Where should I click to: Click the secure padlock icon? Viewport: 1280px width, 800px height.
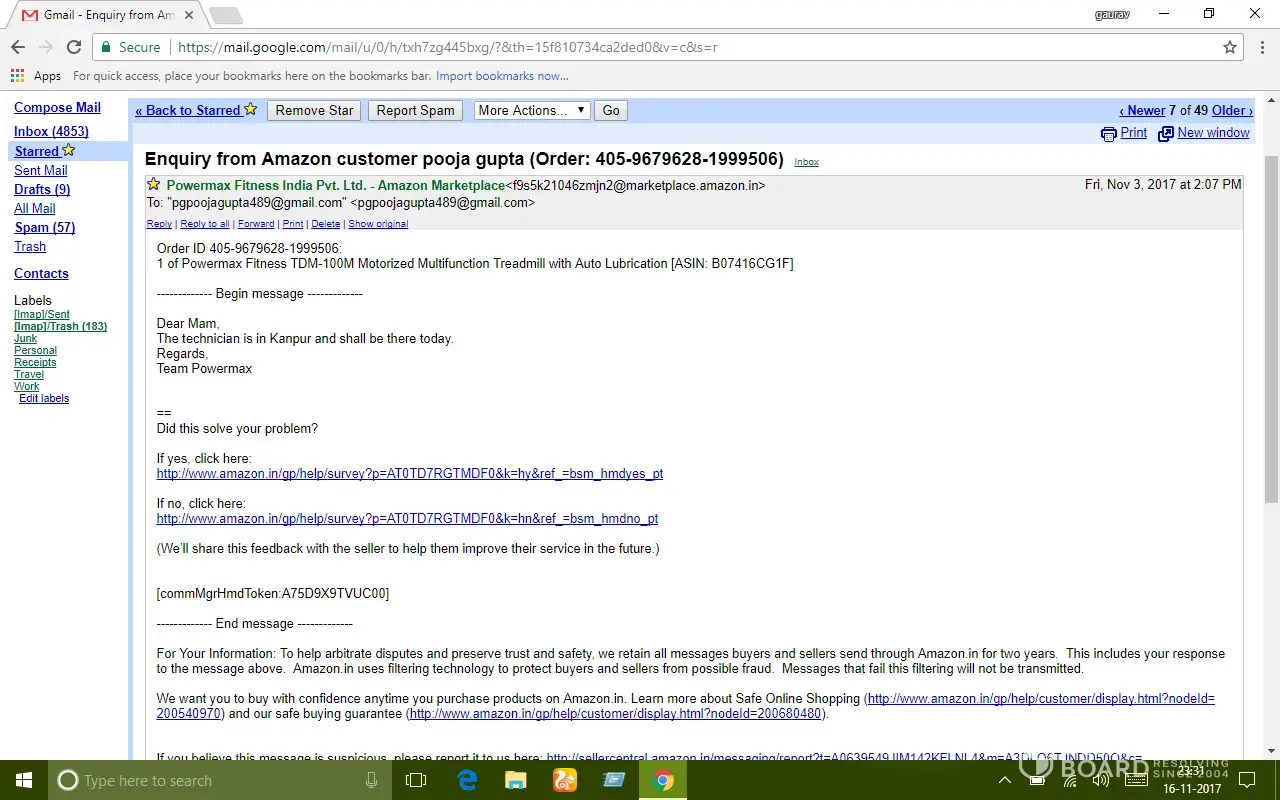[106, 47]
